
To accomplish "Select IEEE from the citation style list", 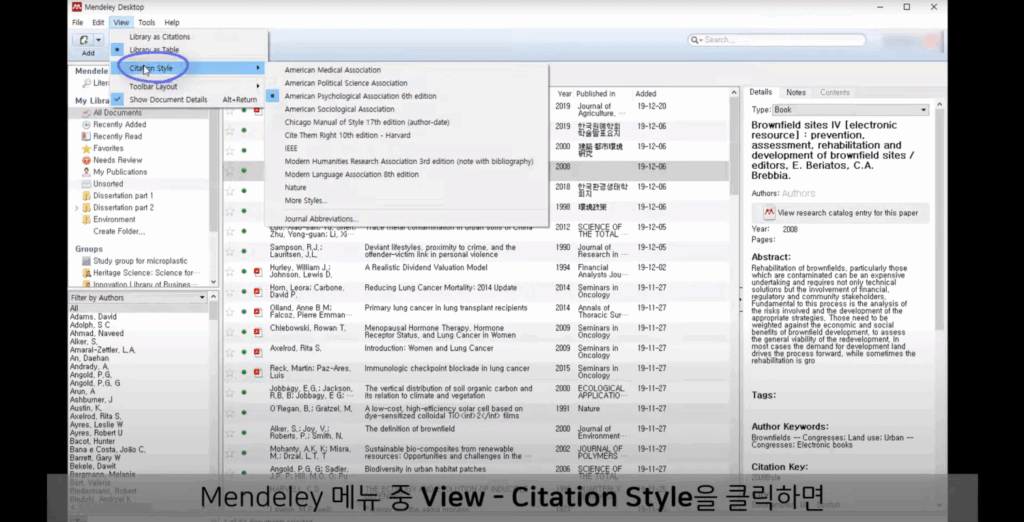I will tap(291, 148).
